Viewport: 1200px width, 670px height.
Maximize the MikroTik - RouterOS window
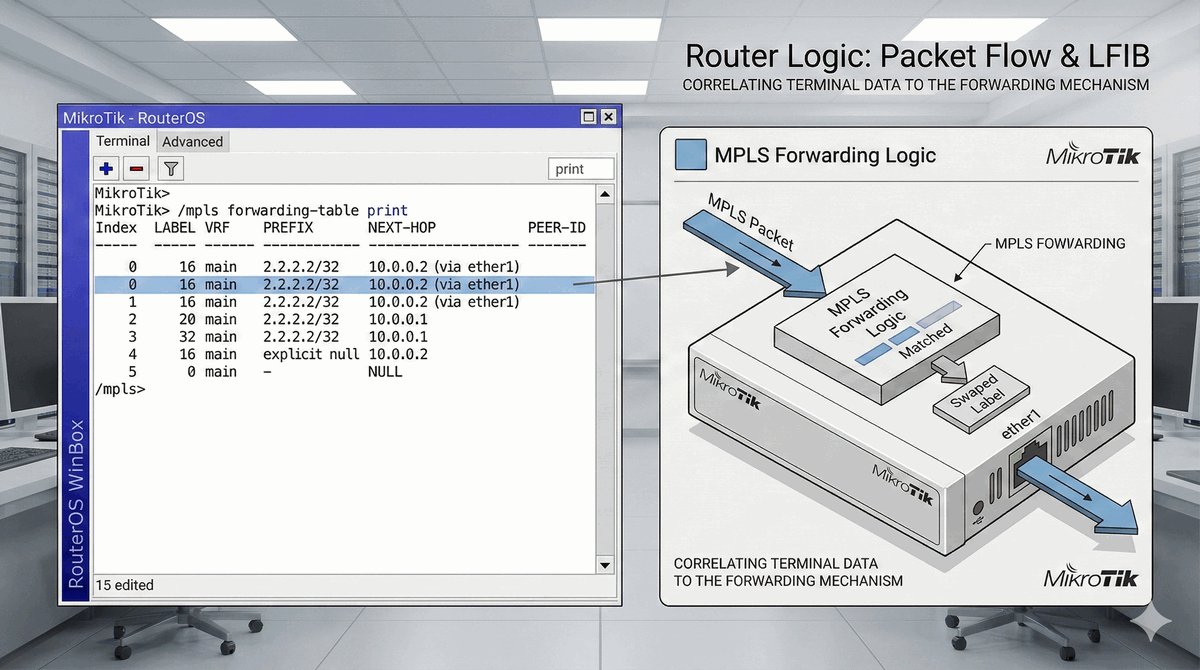pyautogui.click(x=588, y=116)
